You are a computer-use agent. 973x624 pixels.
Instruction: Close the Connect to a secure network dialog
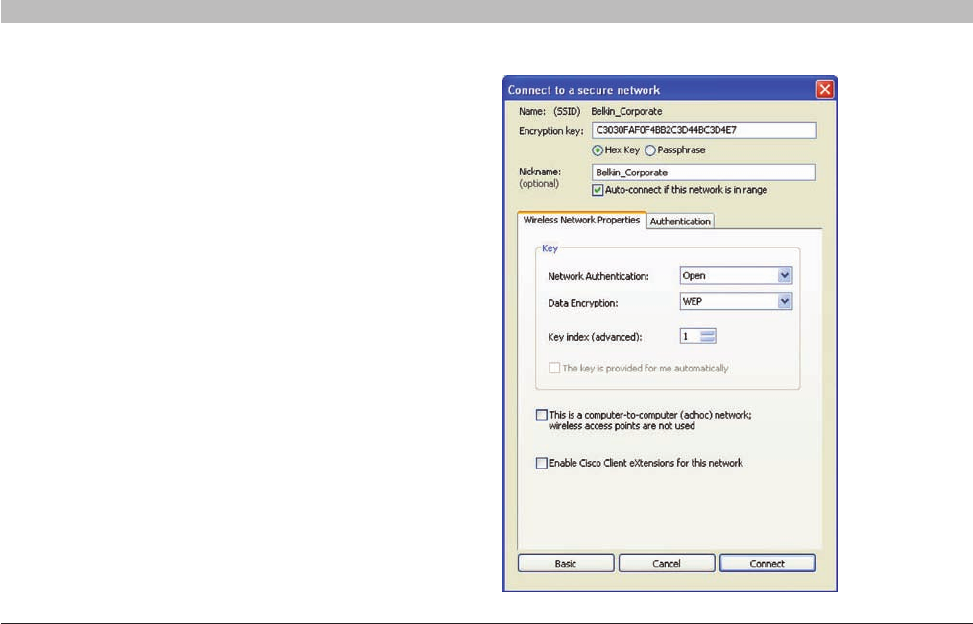[825, 90]
